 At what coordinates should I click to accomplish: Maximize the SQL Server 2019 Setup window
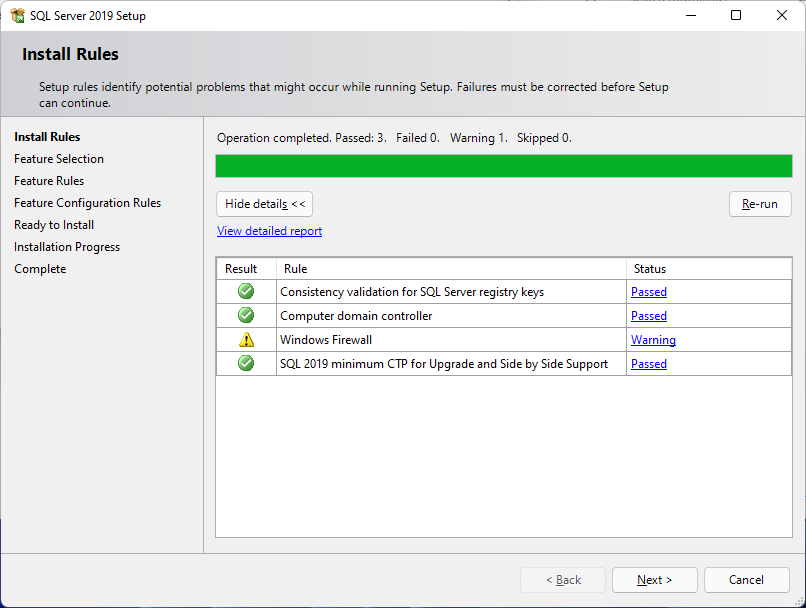(736, 15)
